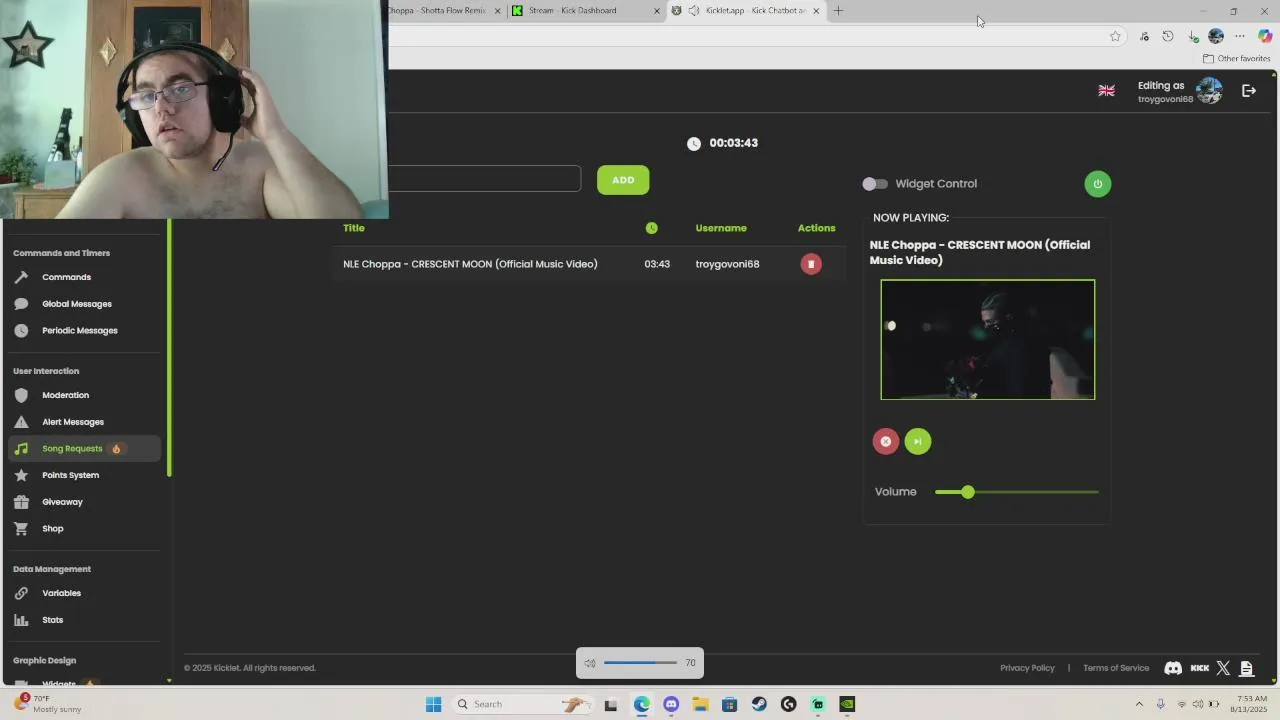Open the Privacy Policy link
Screen dimensions: 1280x720
click(x=1027, y=668)
